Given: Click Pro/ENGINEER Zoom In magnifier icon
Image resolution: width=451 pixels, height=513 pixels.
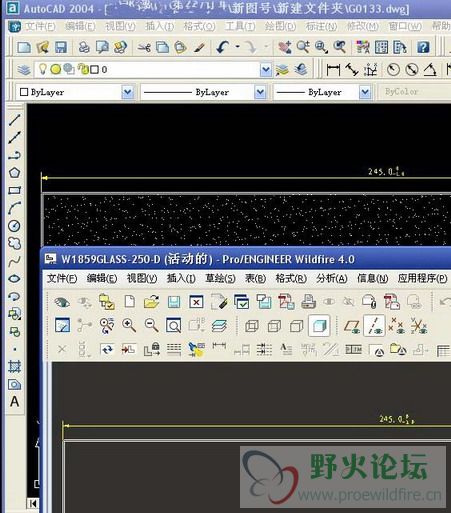Looking at the screenshot, I should 129,325.
